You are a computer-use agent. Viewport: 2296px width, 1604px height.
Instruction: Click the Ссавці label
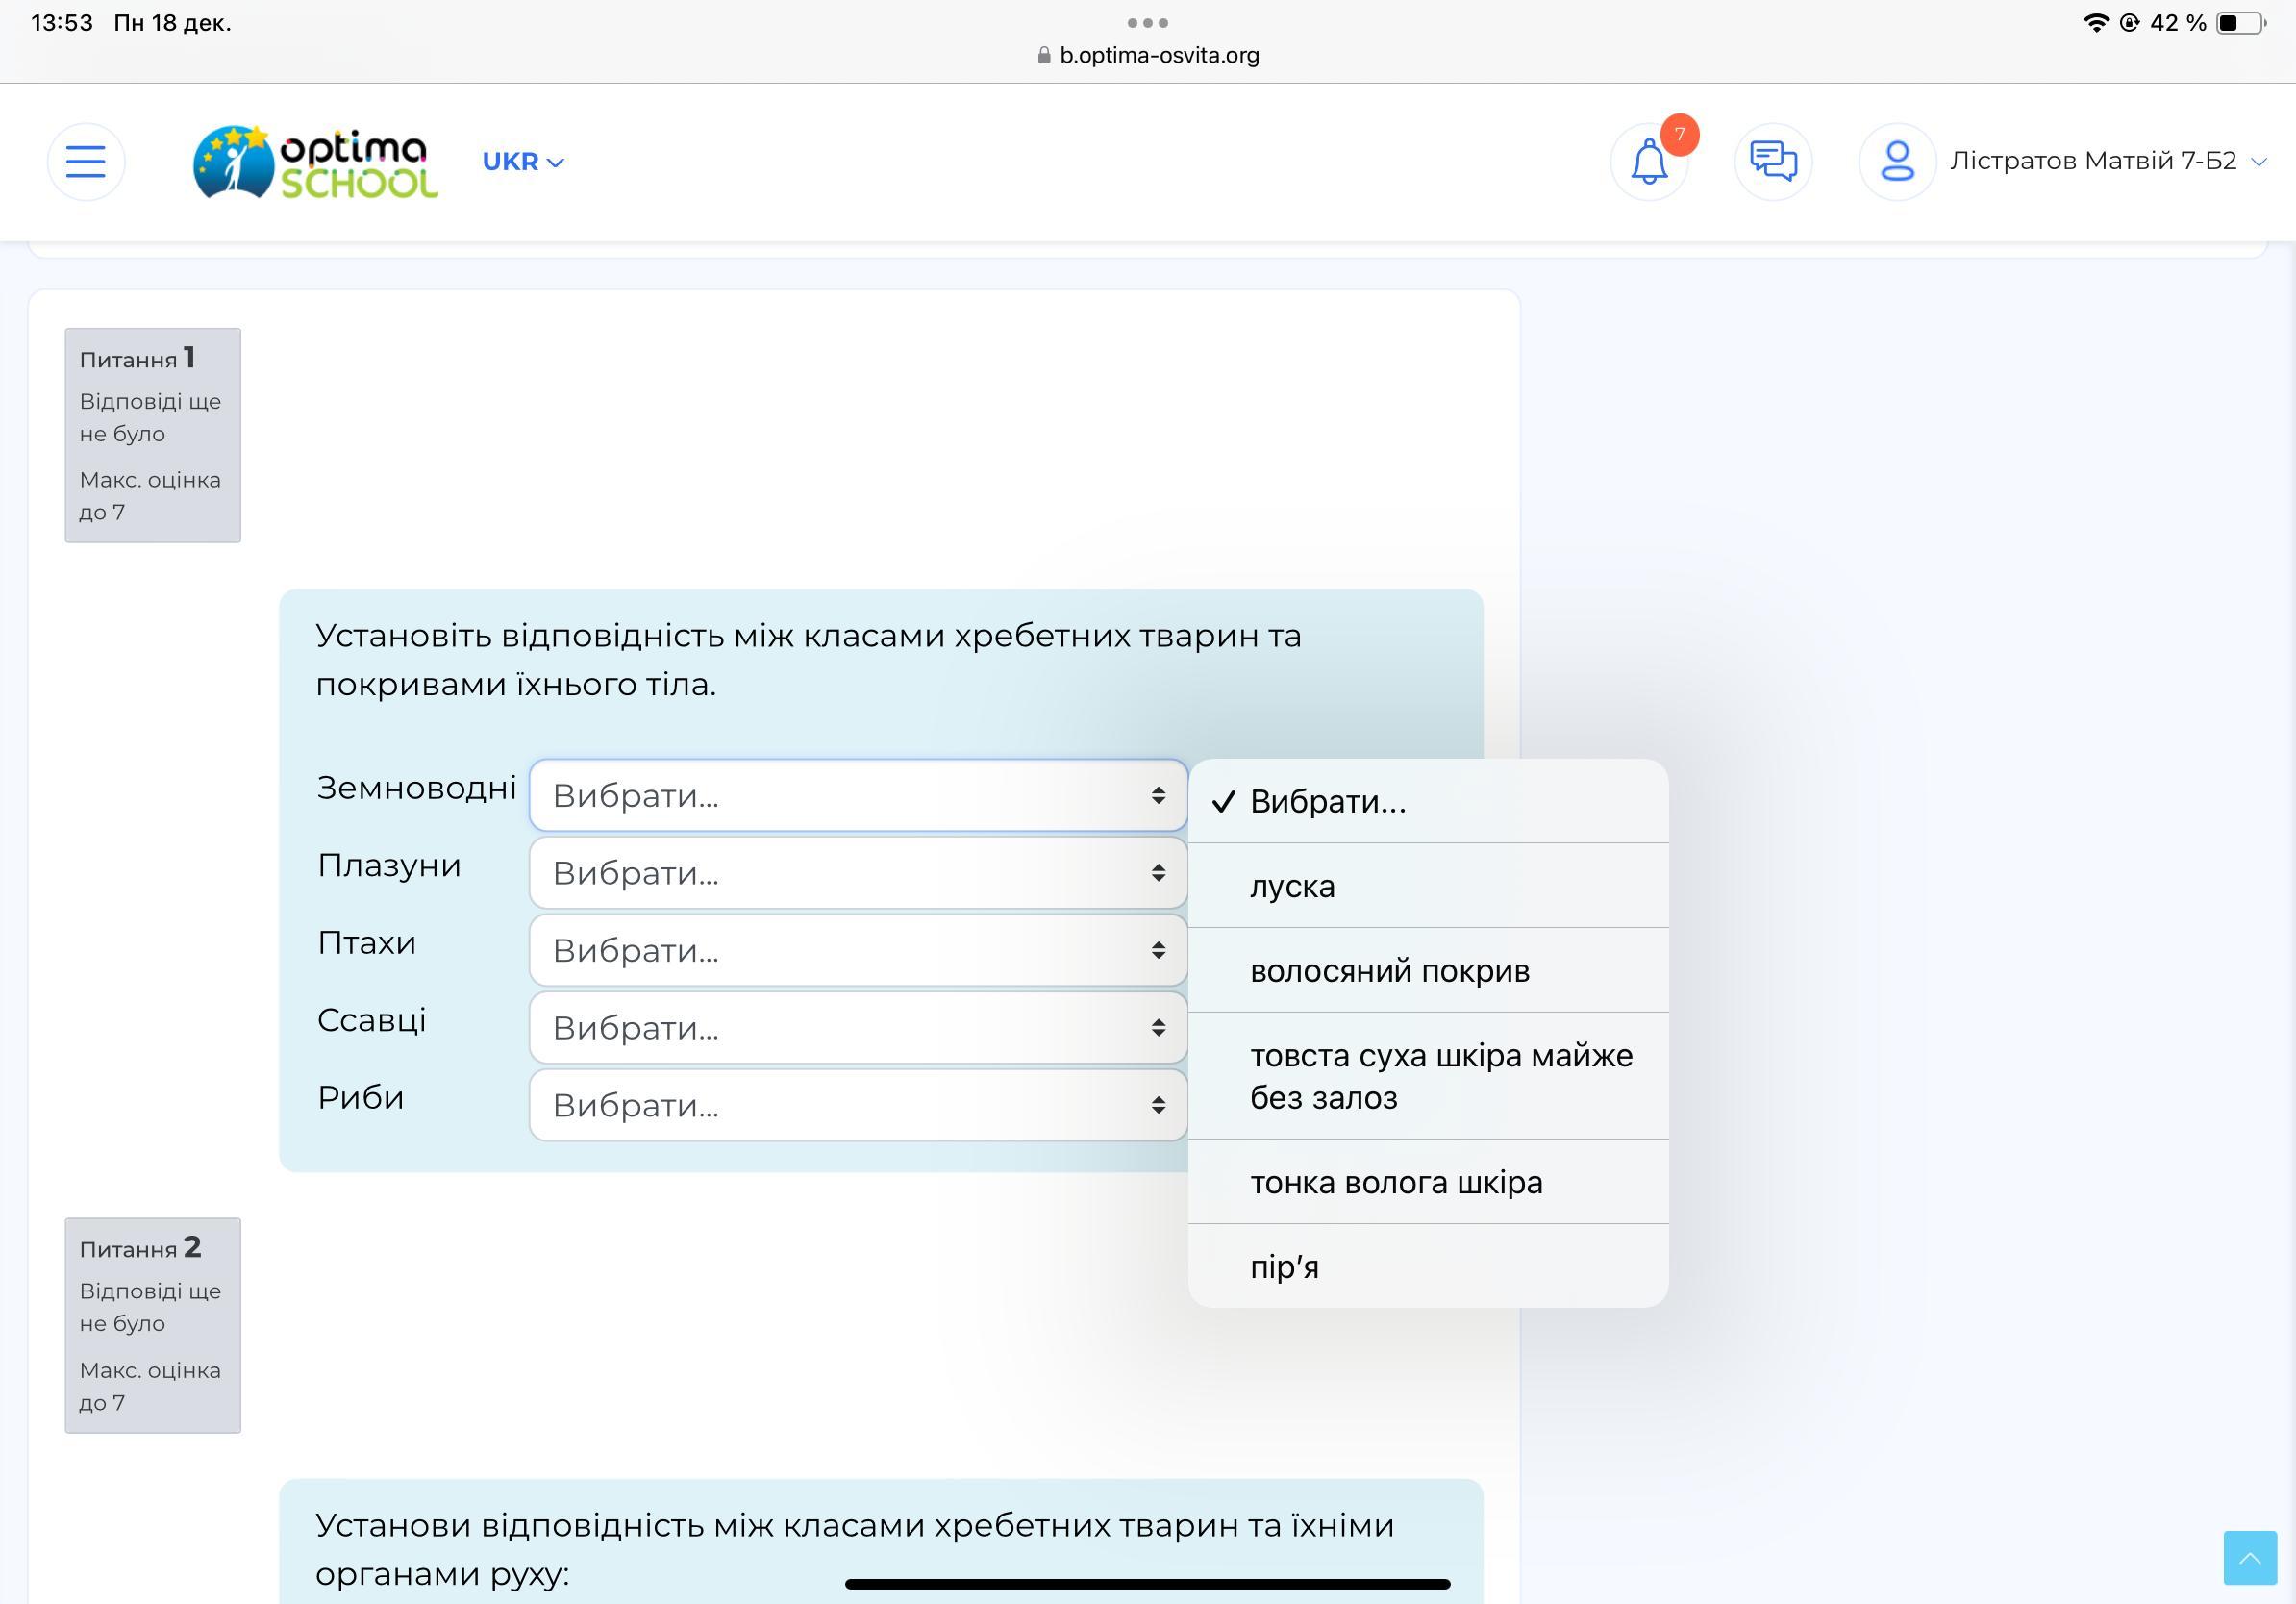pos(372,1020)
